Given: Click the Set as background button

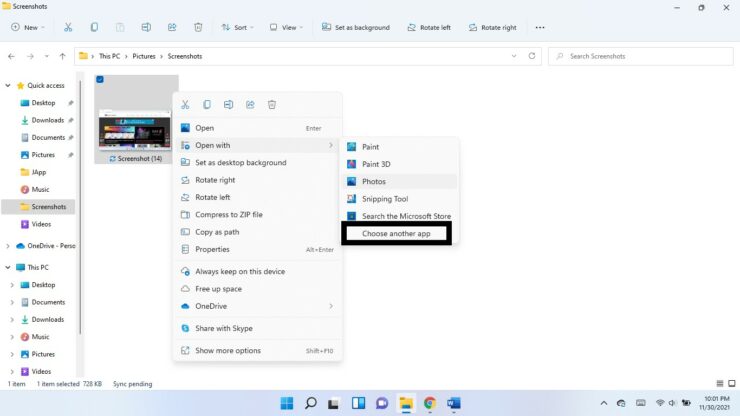Looking at the screenshot, I should tap(356, 27).
